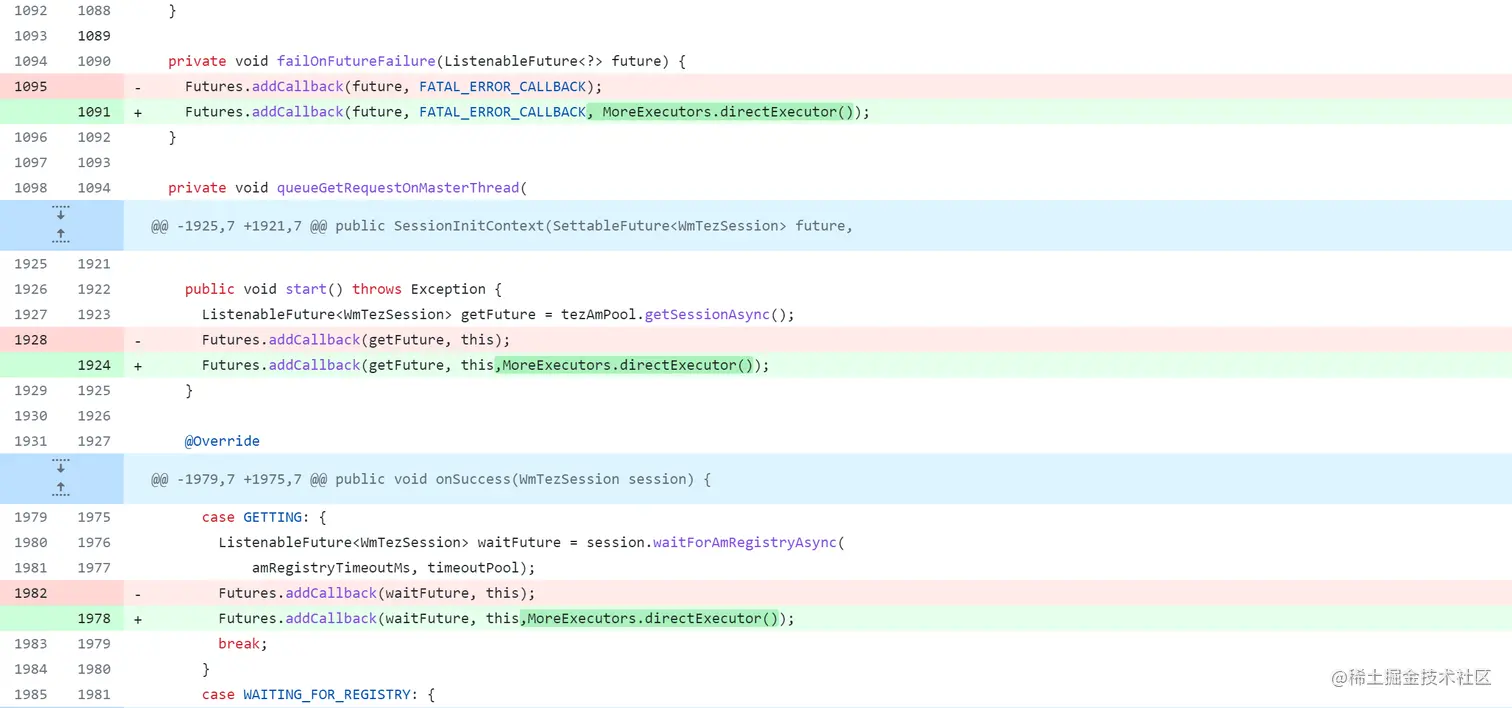Select old line number 1095
Viewport: 1512px width, 708px height.
coord(31,86)
